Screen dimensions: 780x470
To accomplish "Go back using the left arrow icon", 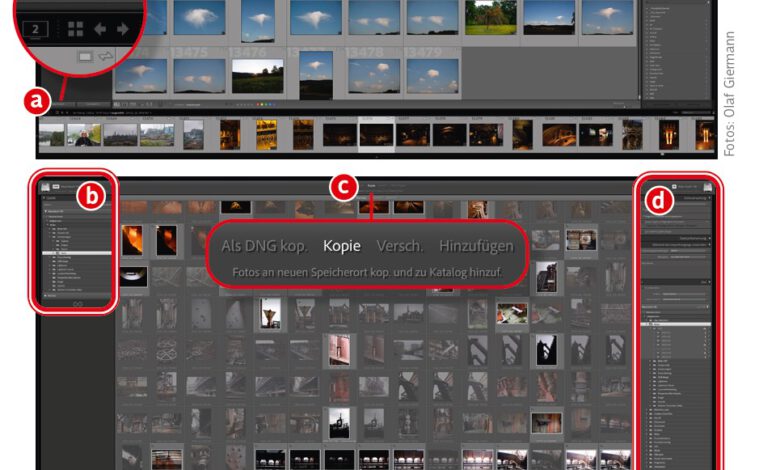I will coord(100,29).
